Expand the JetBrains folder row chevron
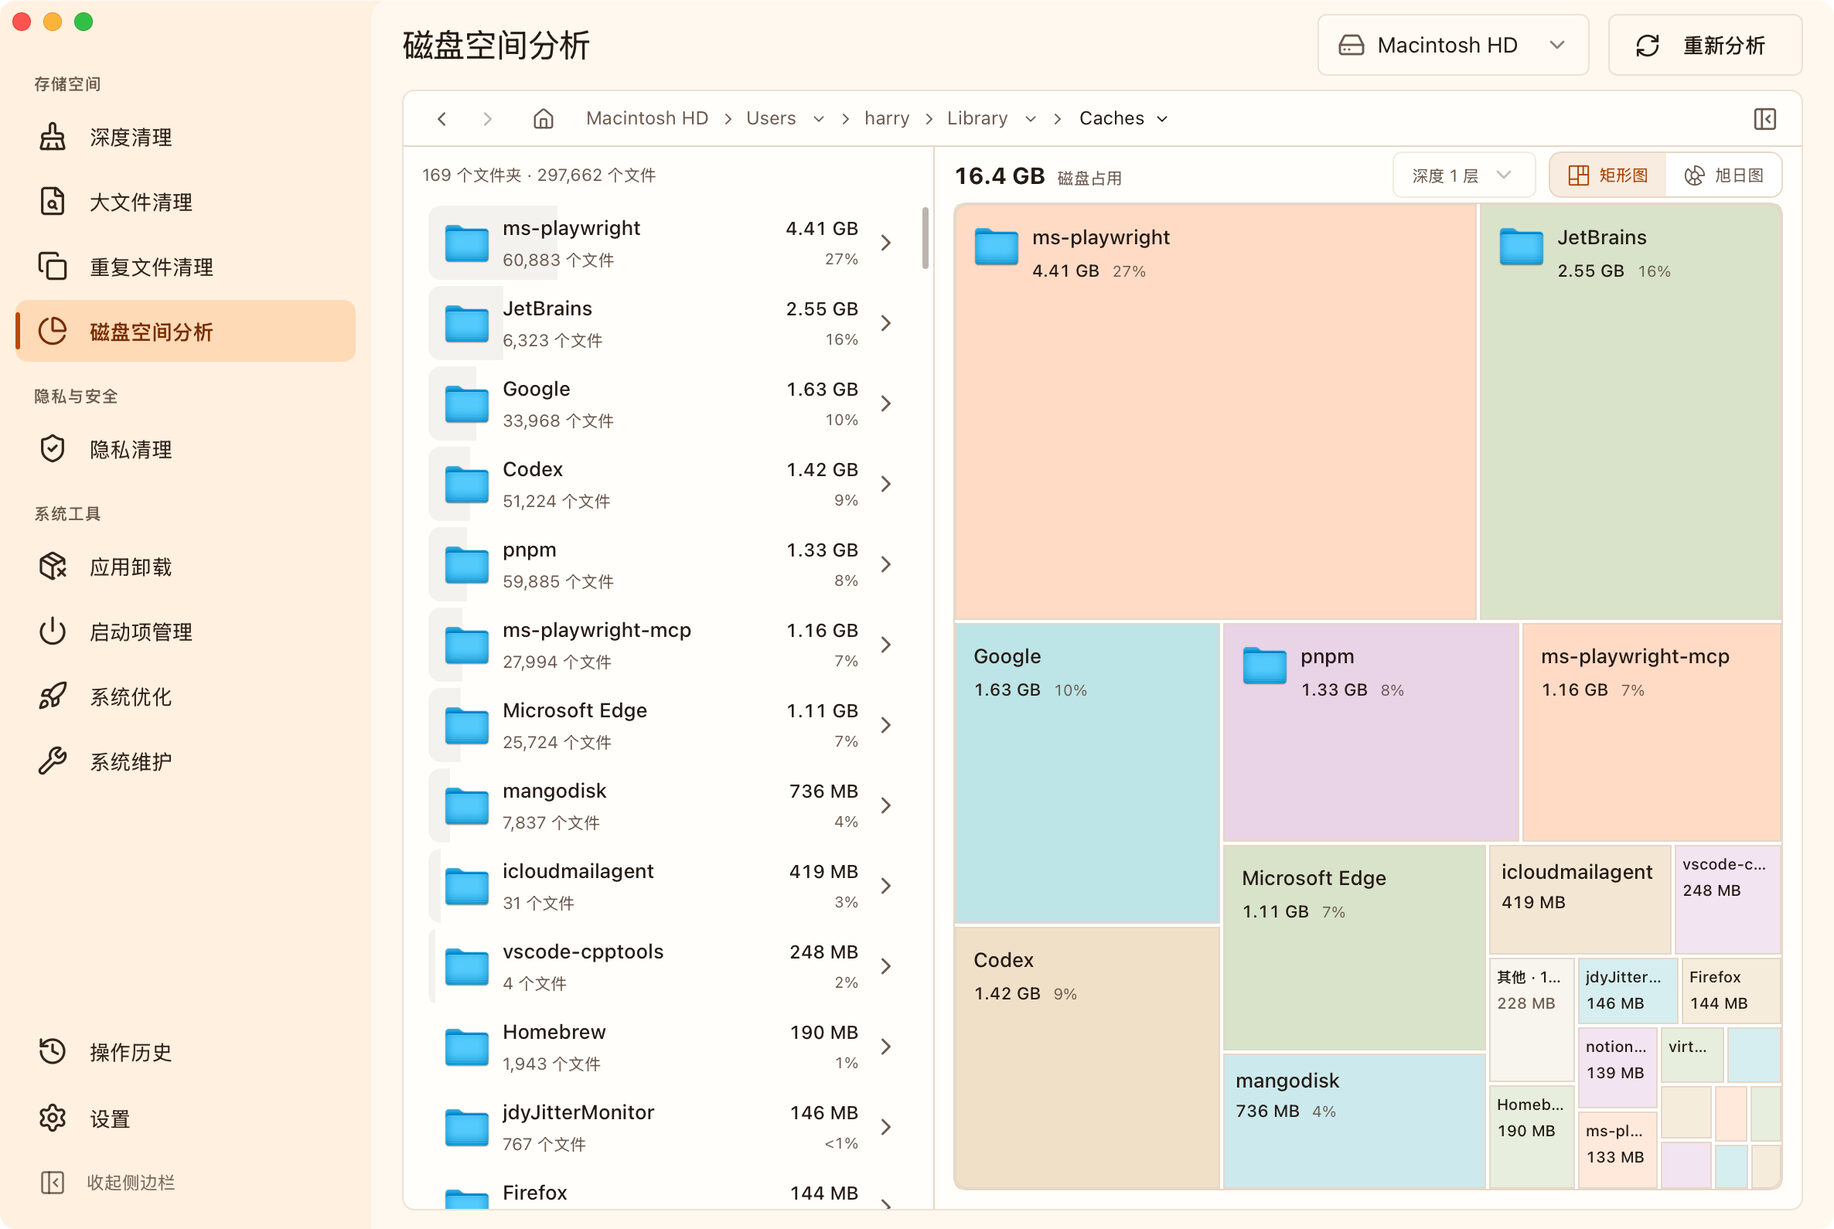 pos(886,323)
